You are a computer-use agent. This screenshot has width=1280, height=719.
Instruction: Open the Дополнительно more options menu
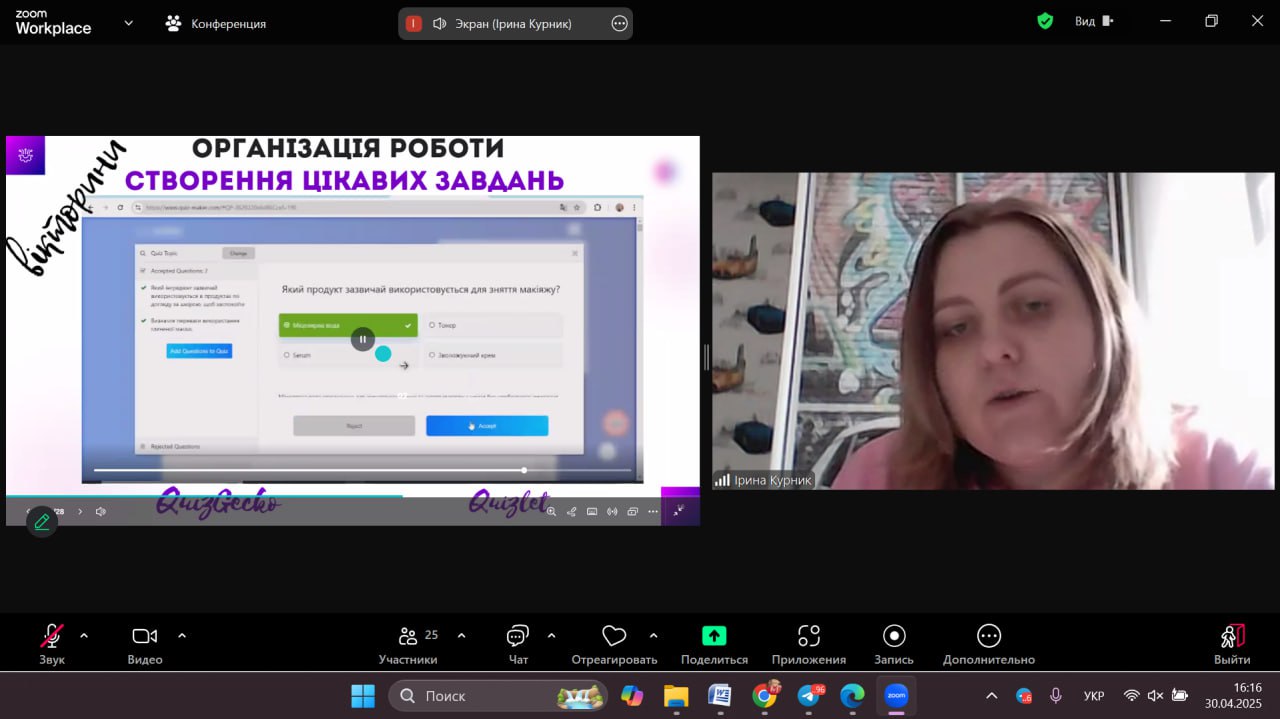click(988, 637)
